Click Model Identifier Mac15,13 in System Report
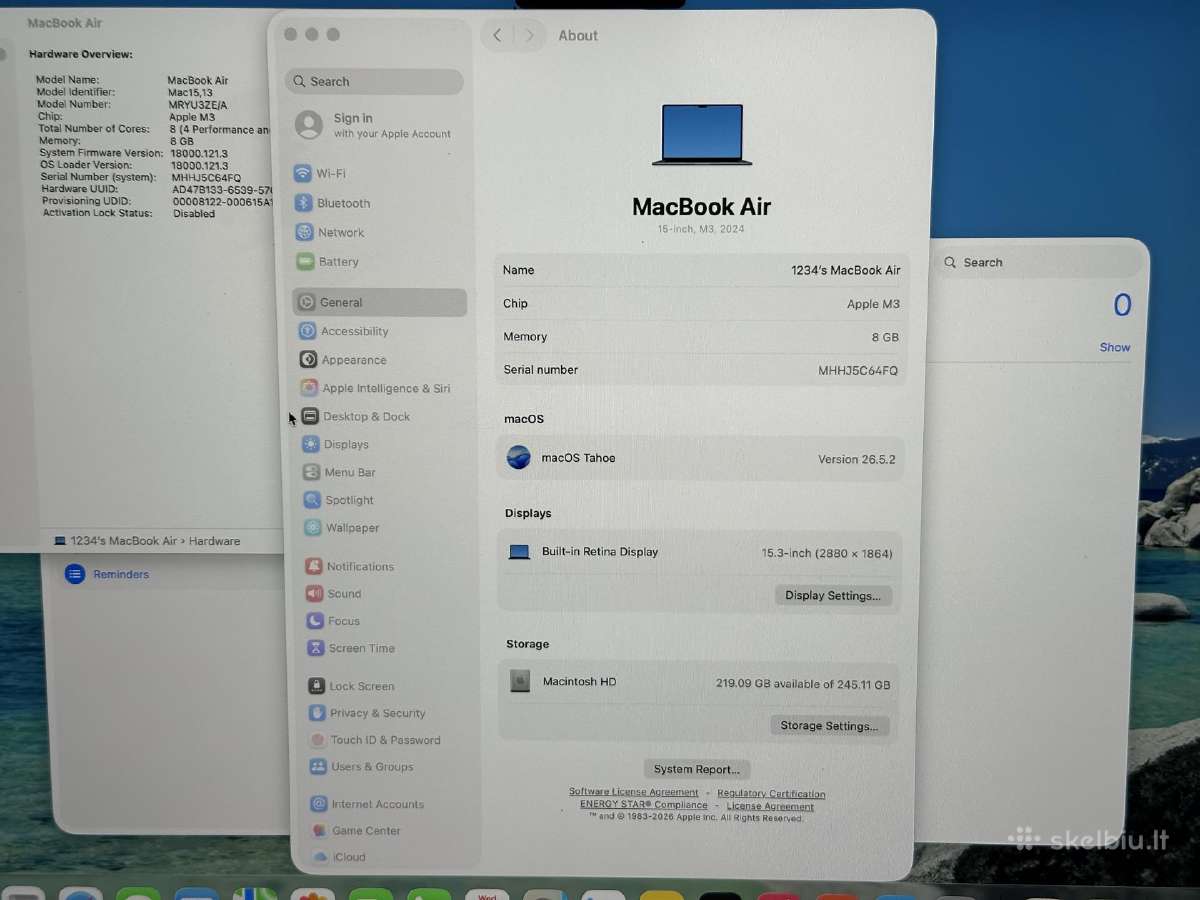Image resolution: width=1200 pixels, height=900 pixels. (190, 93)
